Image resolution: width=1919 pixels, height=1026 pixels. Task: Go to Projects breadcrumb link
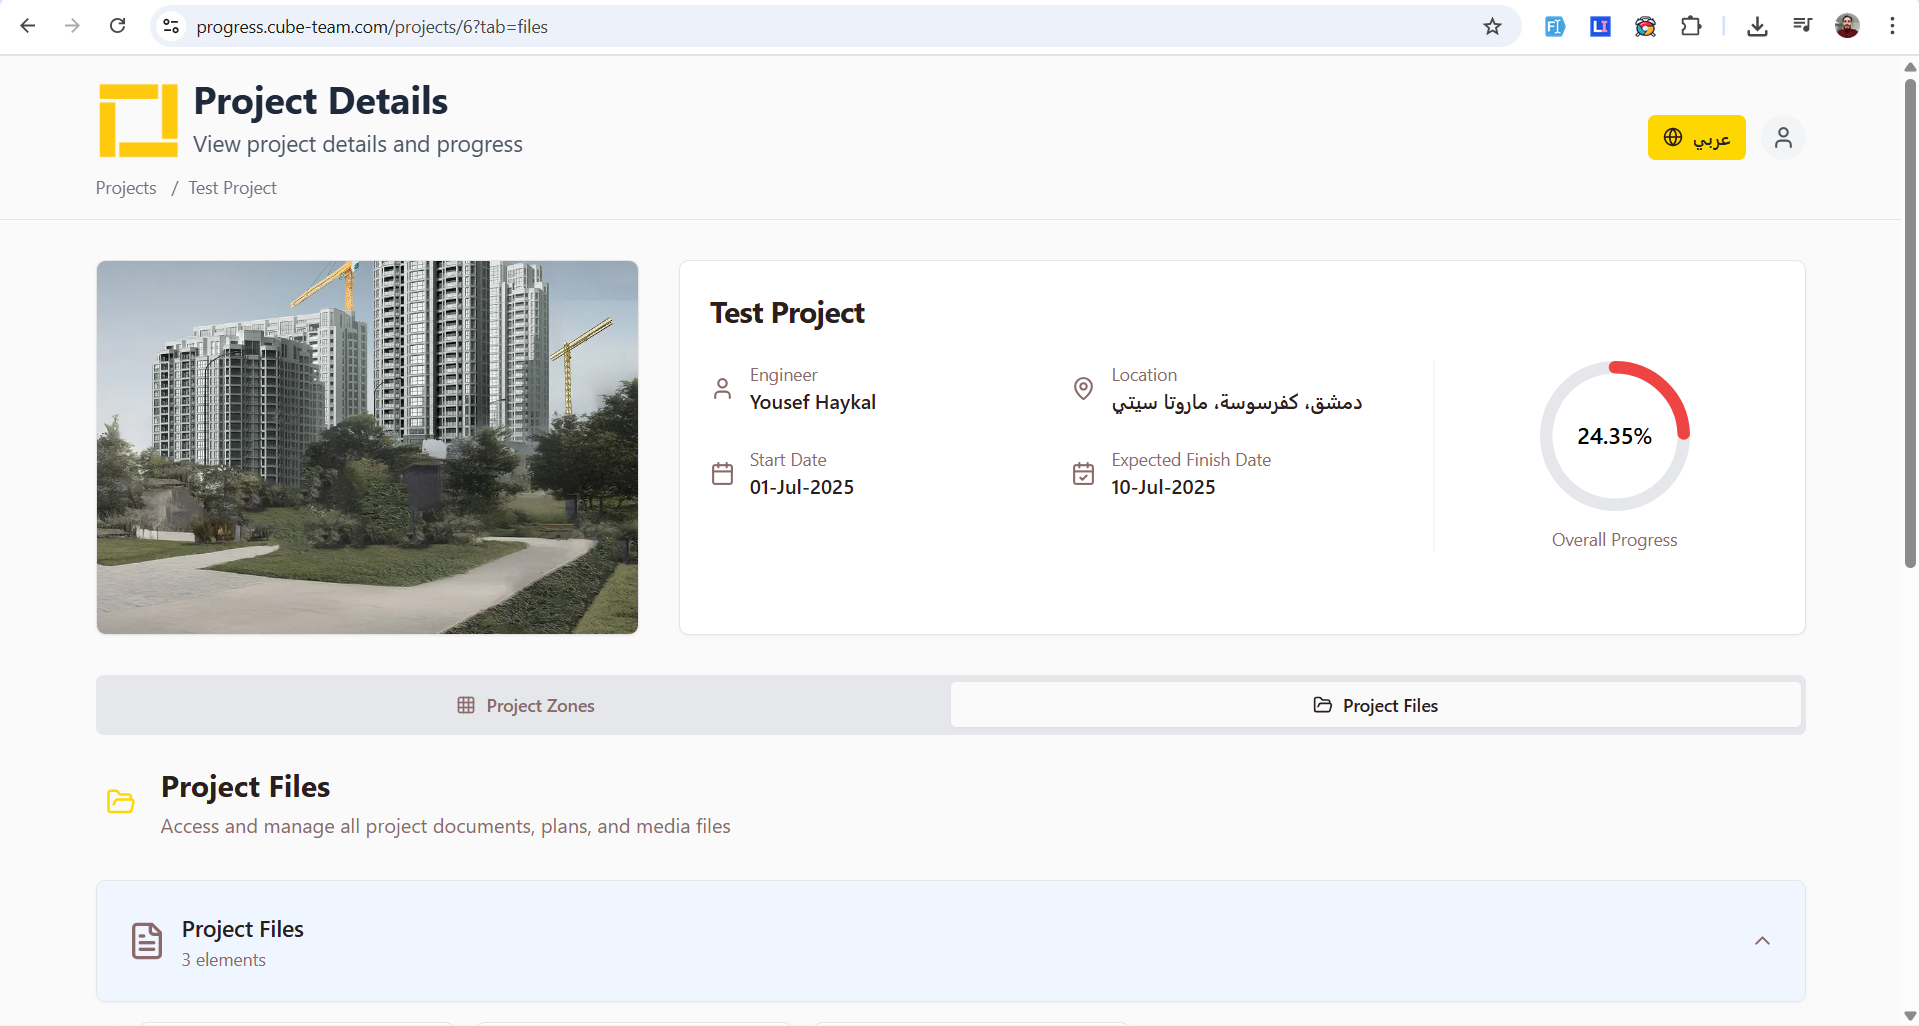point(126,188)
